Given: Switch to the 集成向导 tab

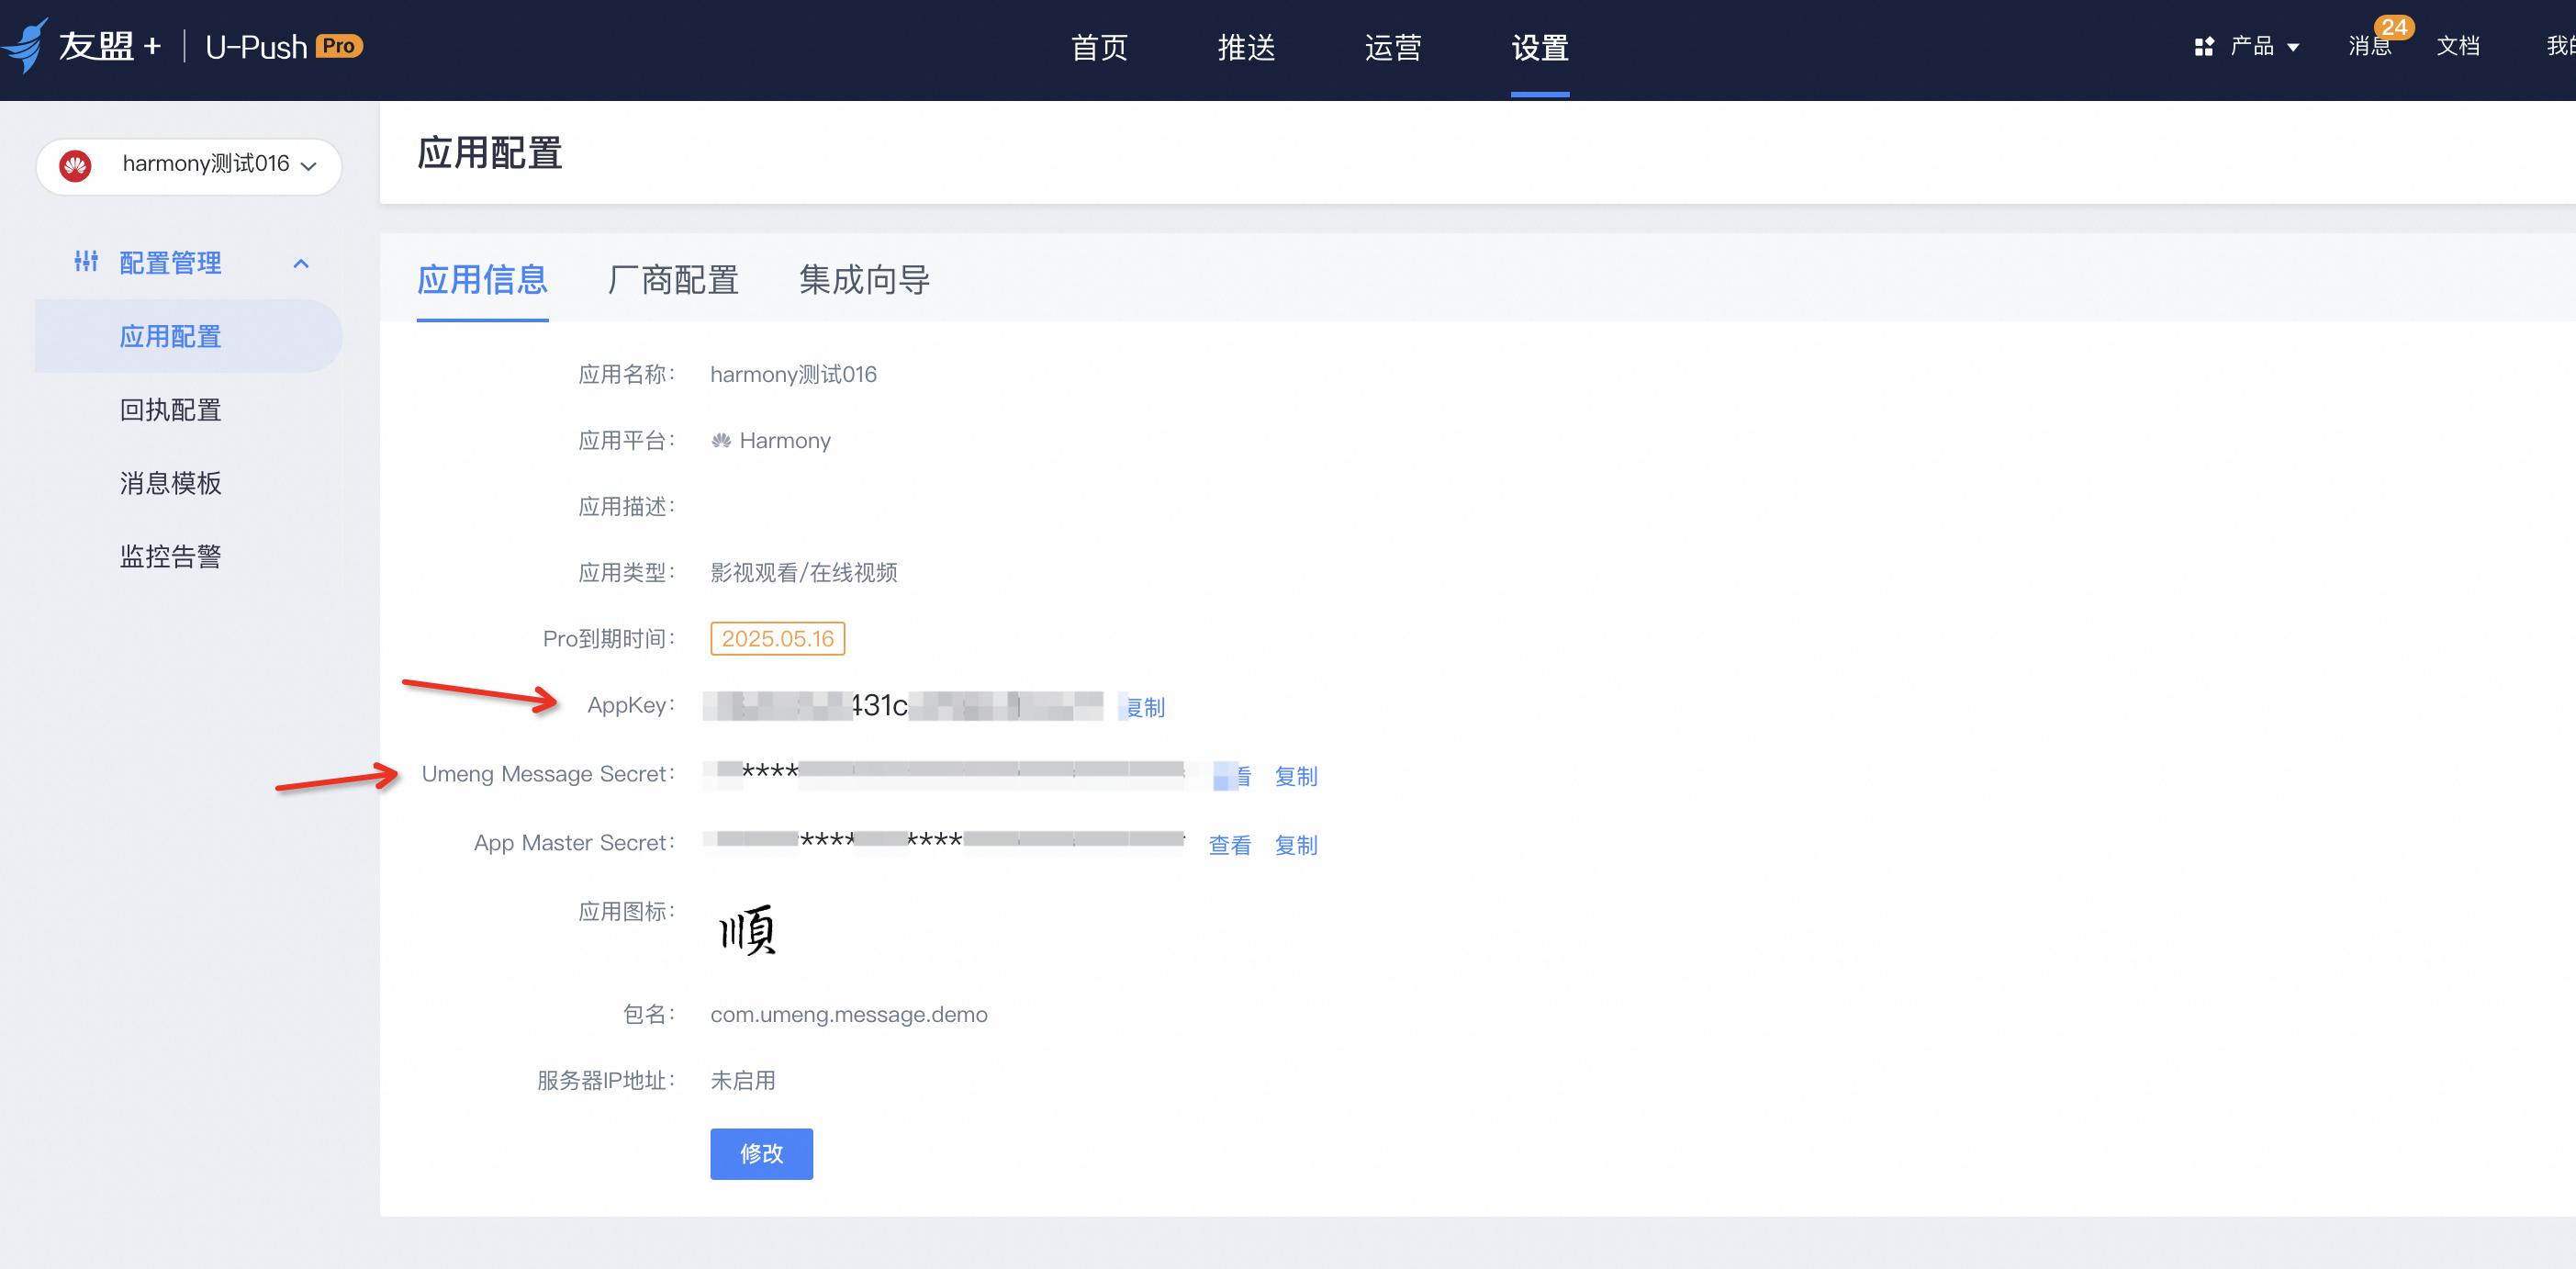Looking at the screenshot, I should point(864,279).
